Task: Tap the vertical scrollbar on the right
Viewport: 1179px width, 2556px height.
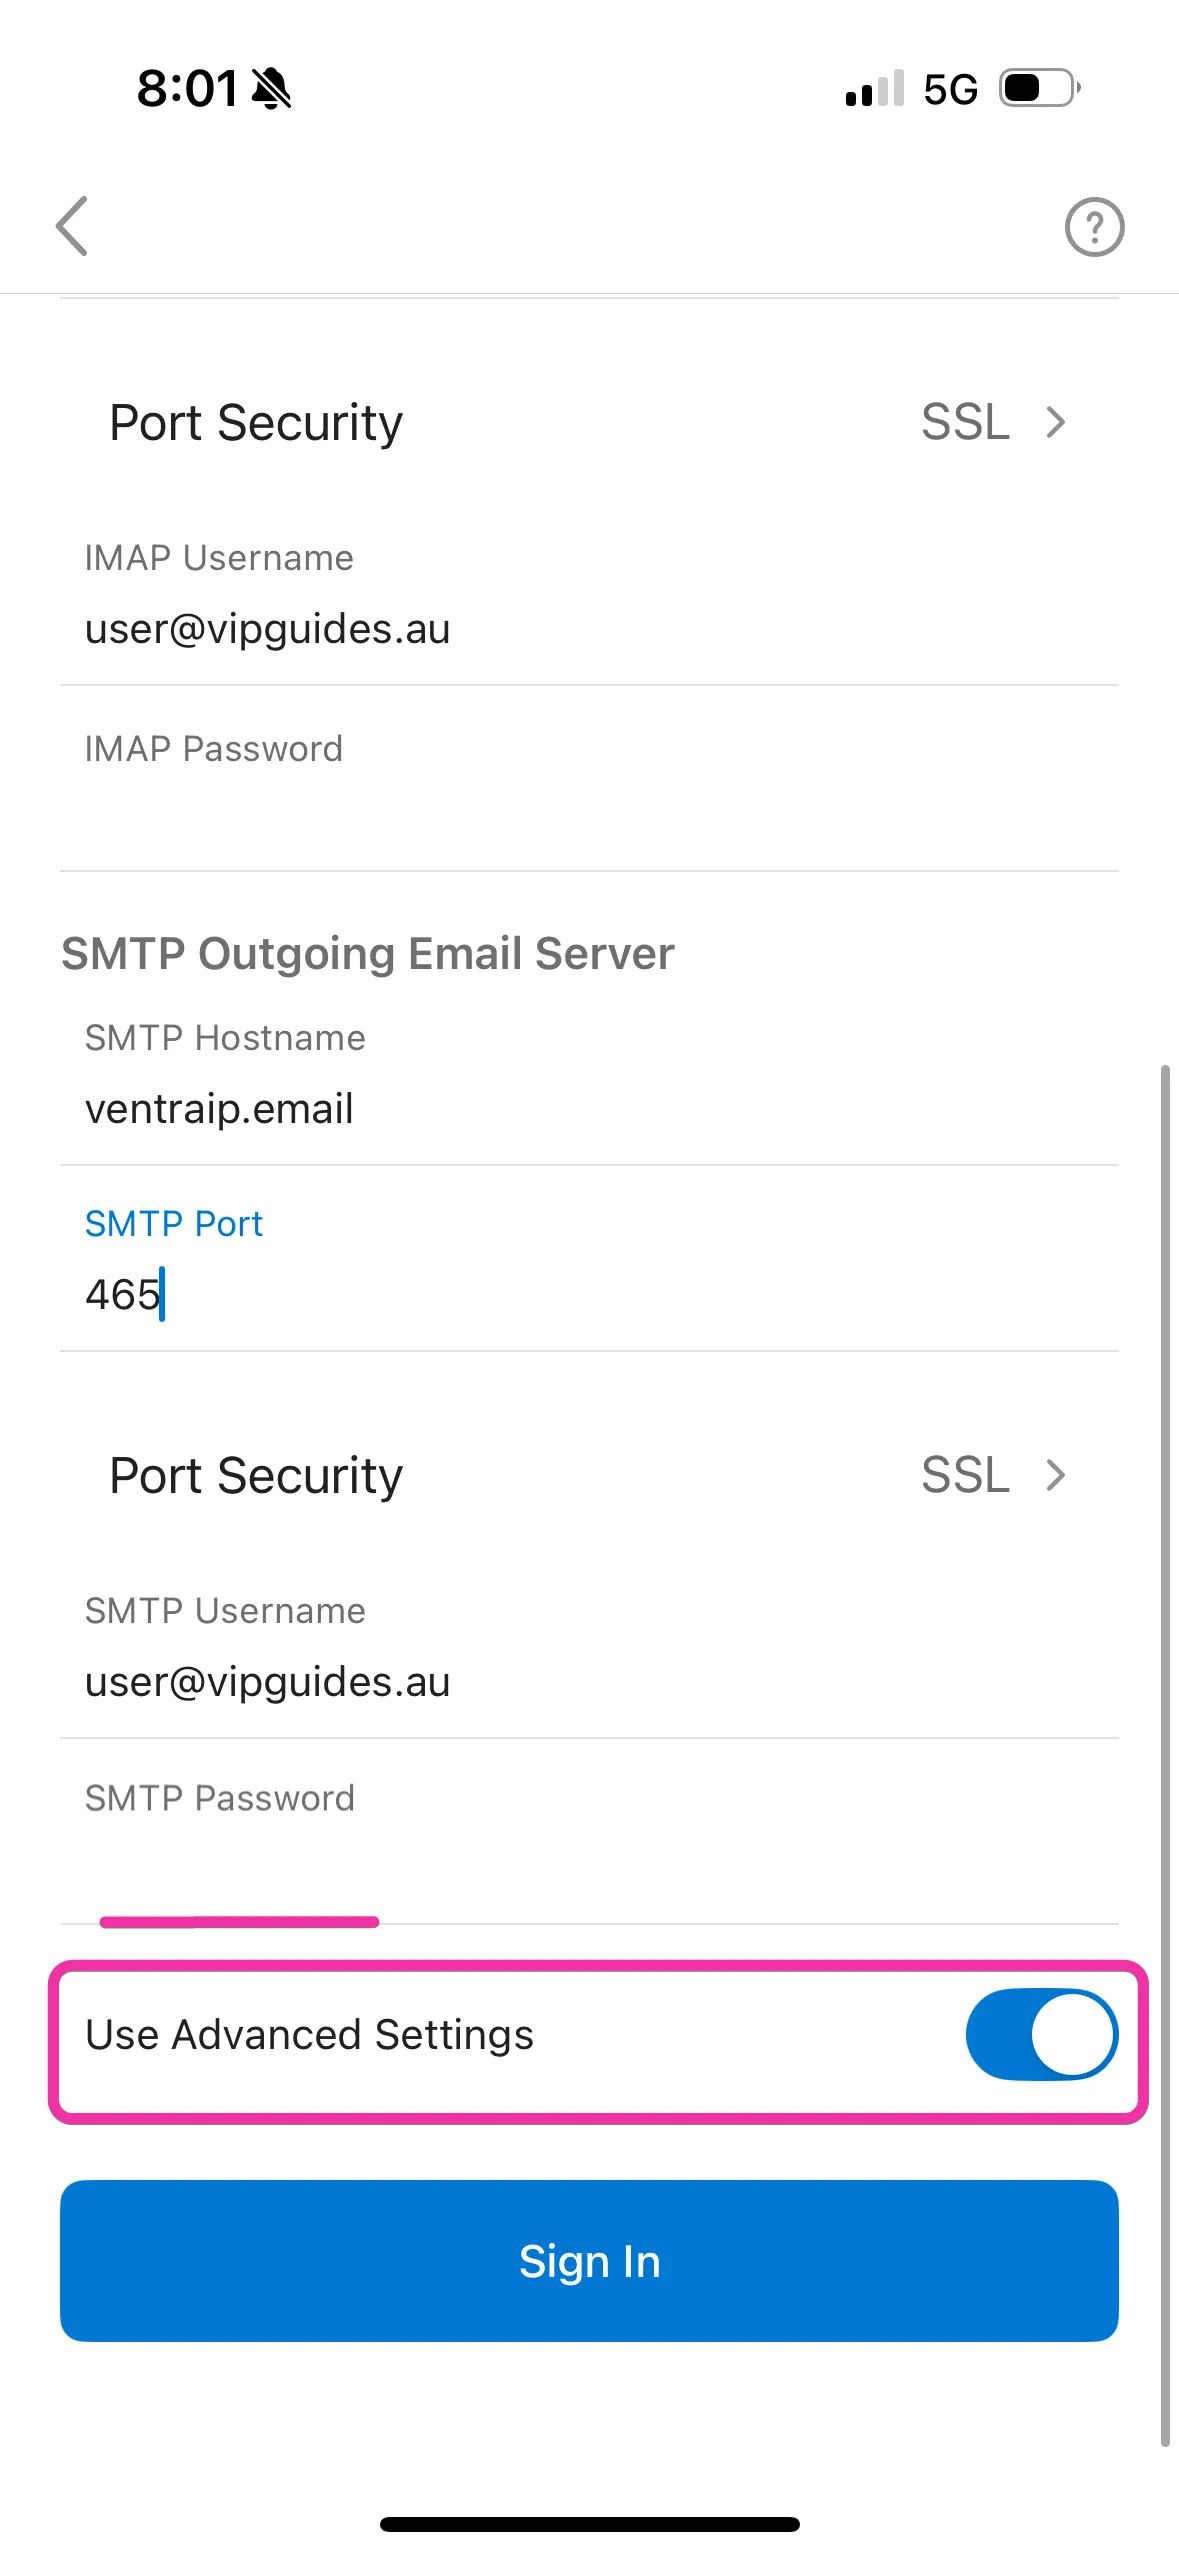Action: point(1164,1755)
